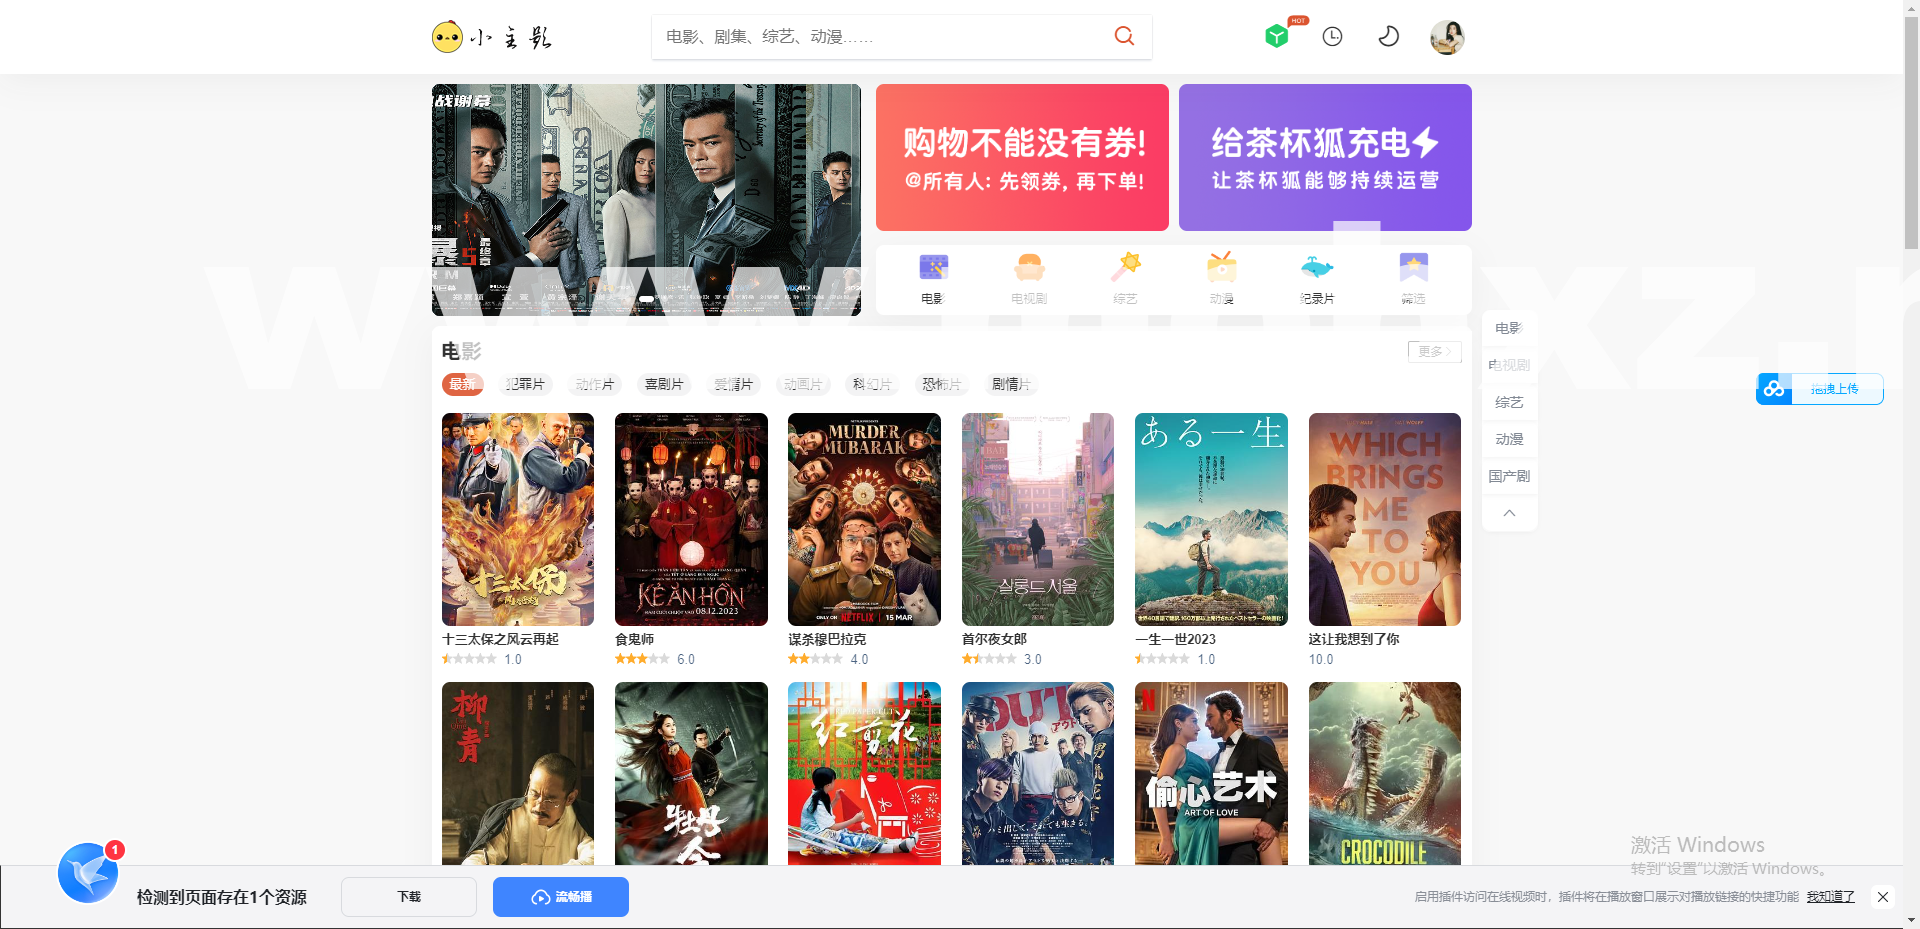Viewport: 1920px width, 929px height.
Task: Open the blue bird plugin icon
Action: tap(88, 873)
